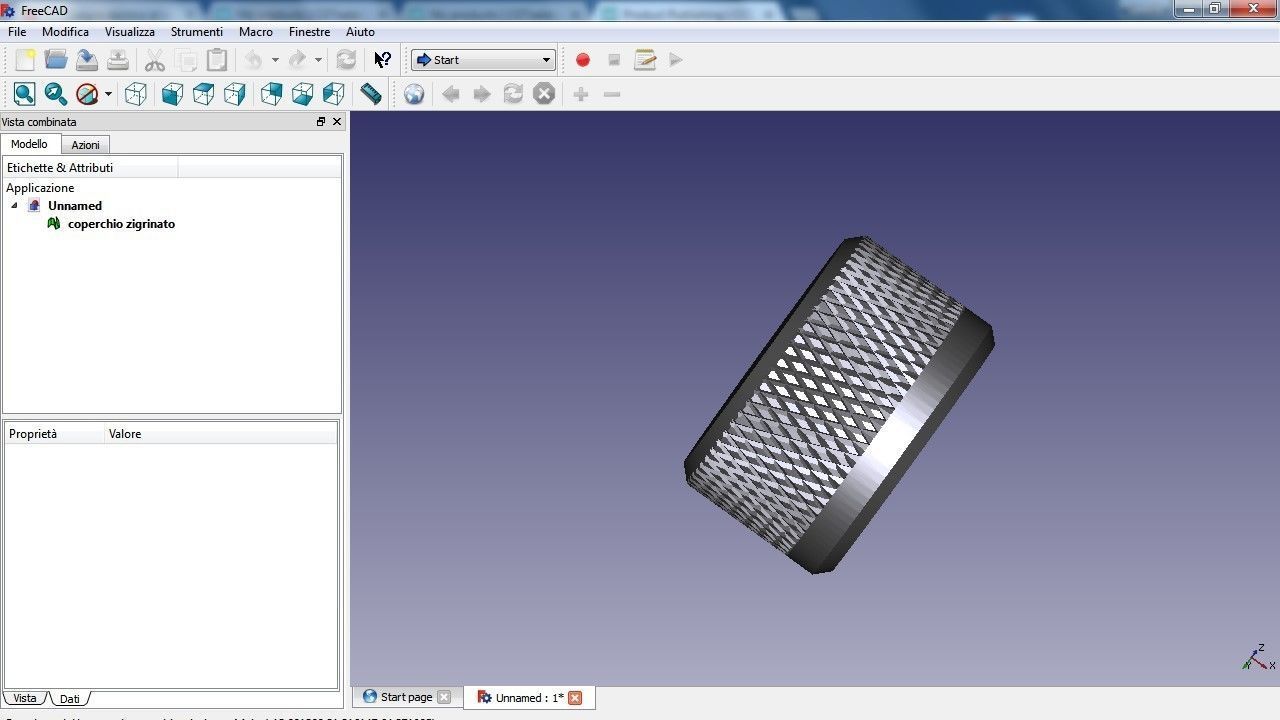
Task: Select the Unnamed document tree item
Action: (x=75, y=206)
